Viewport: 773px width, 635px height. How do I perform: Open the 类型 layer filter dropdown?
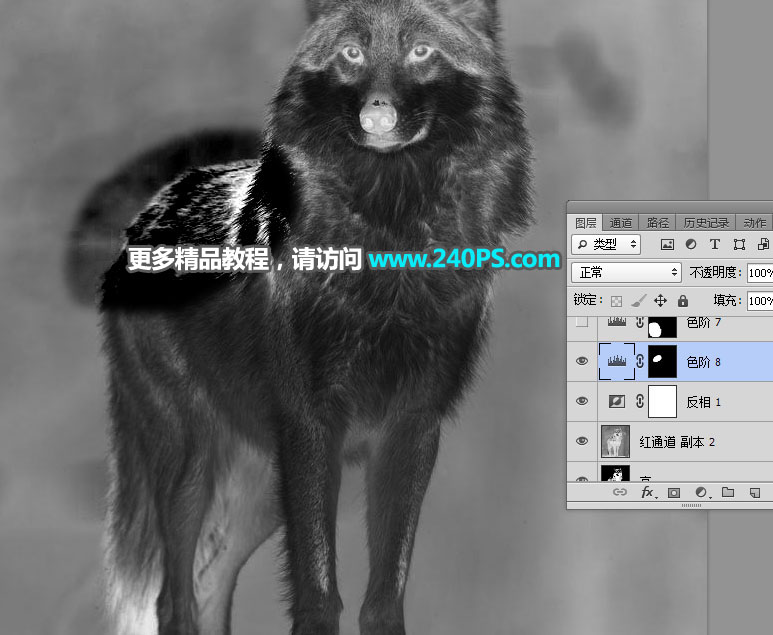coord(606,245)
